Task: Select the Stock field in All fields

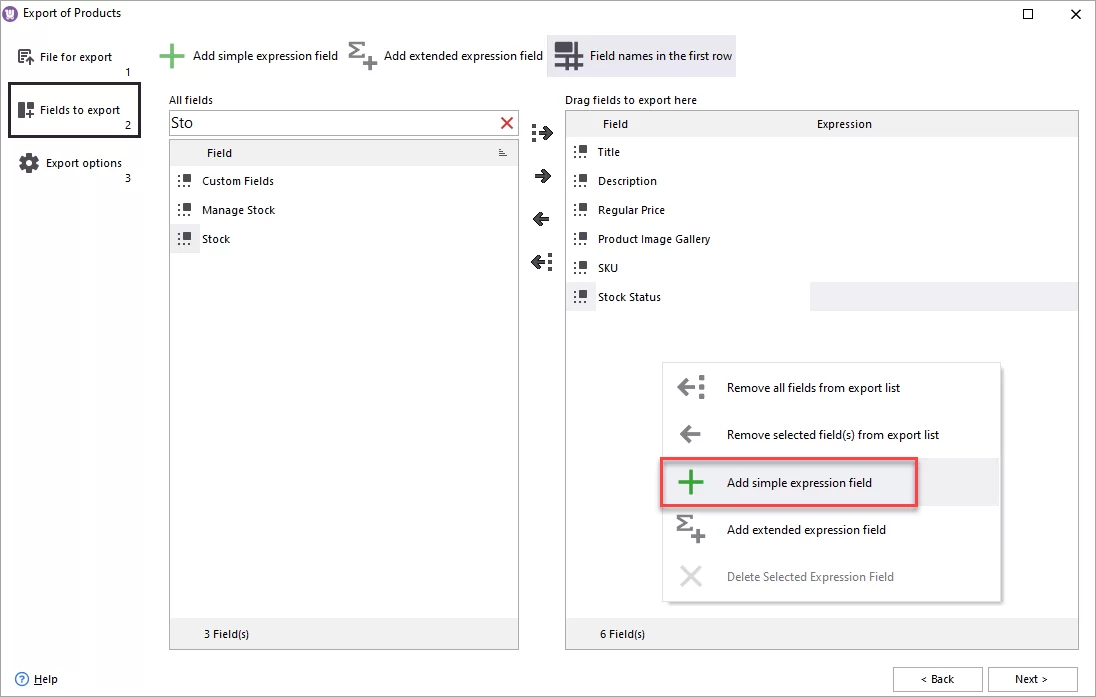Action: tap(215, 239)
